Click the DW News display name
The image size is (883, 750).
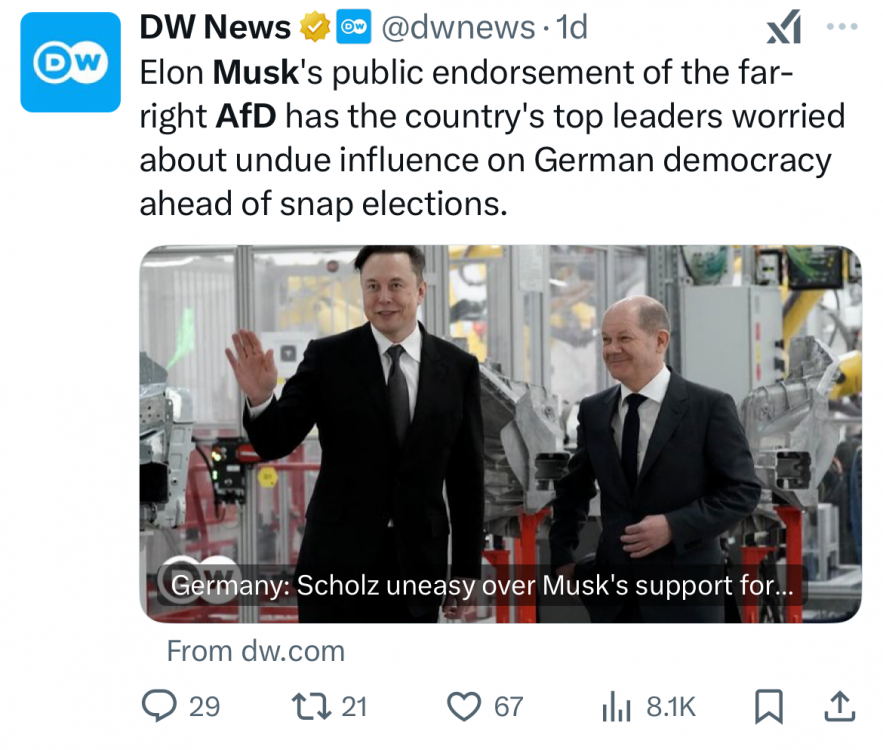pos(215,29)
